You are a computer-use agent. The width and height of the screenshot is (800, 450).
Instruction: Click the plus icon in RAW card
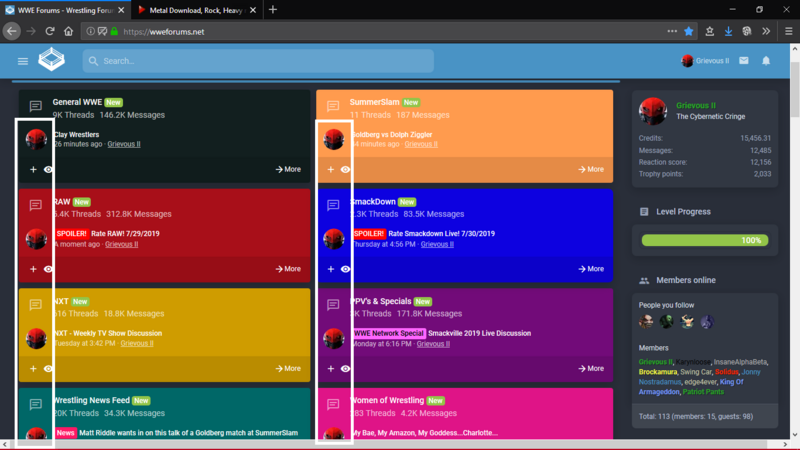33,269
